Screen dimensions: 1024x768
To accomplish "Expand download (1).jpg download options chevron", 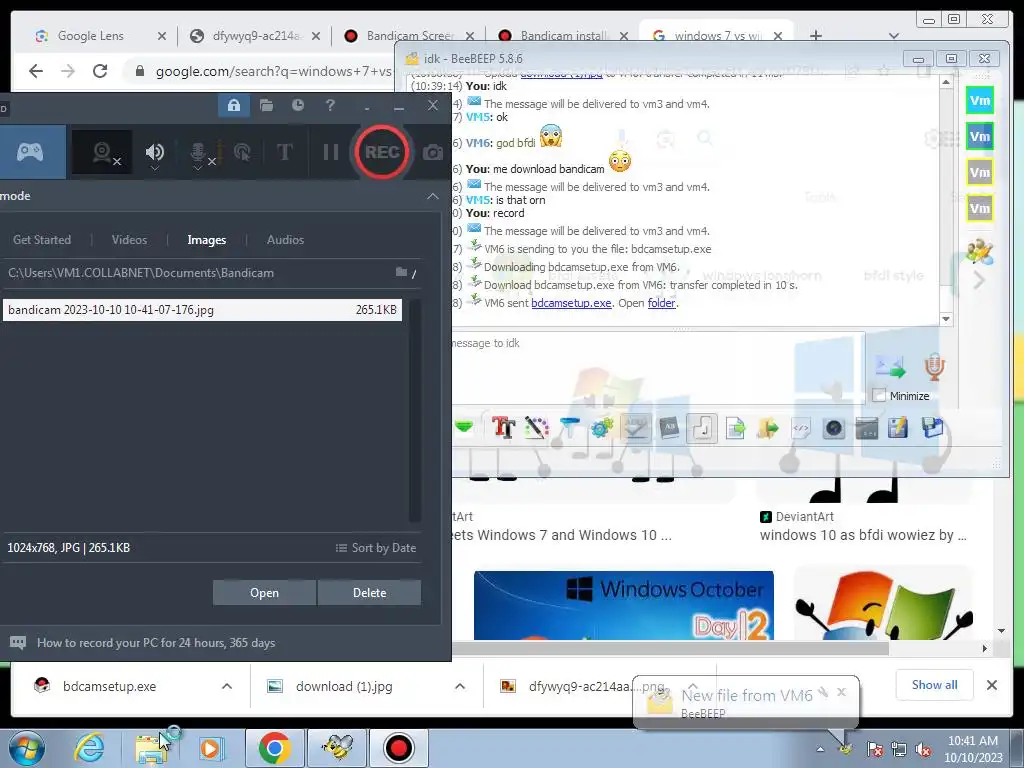I will [460, 686].
